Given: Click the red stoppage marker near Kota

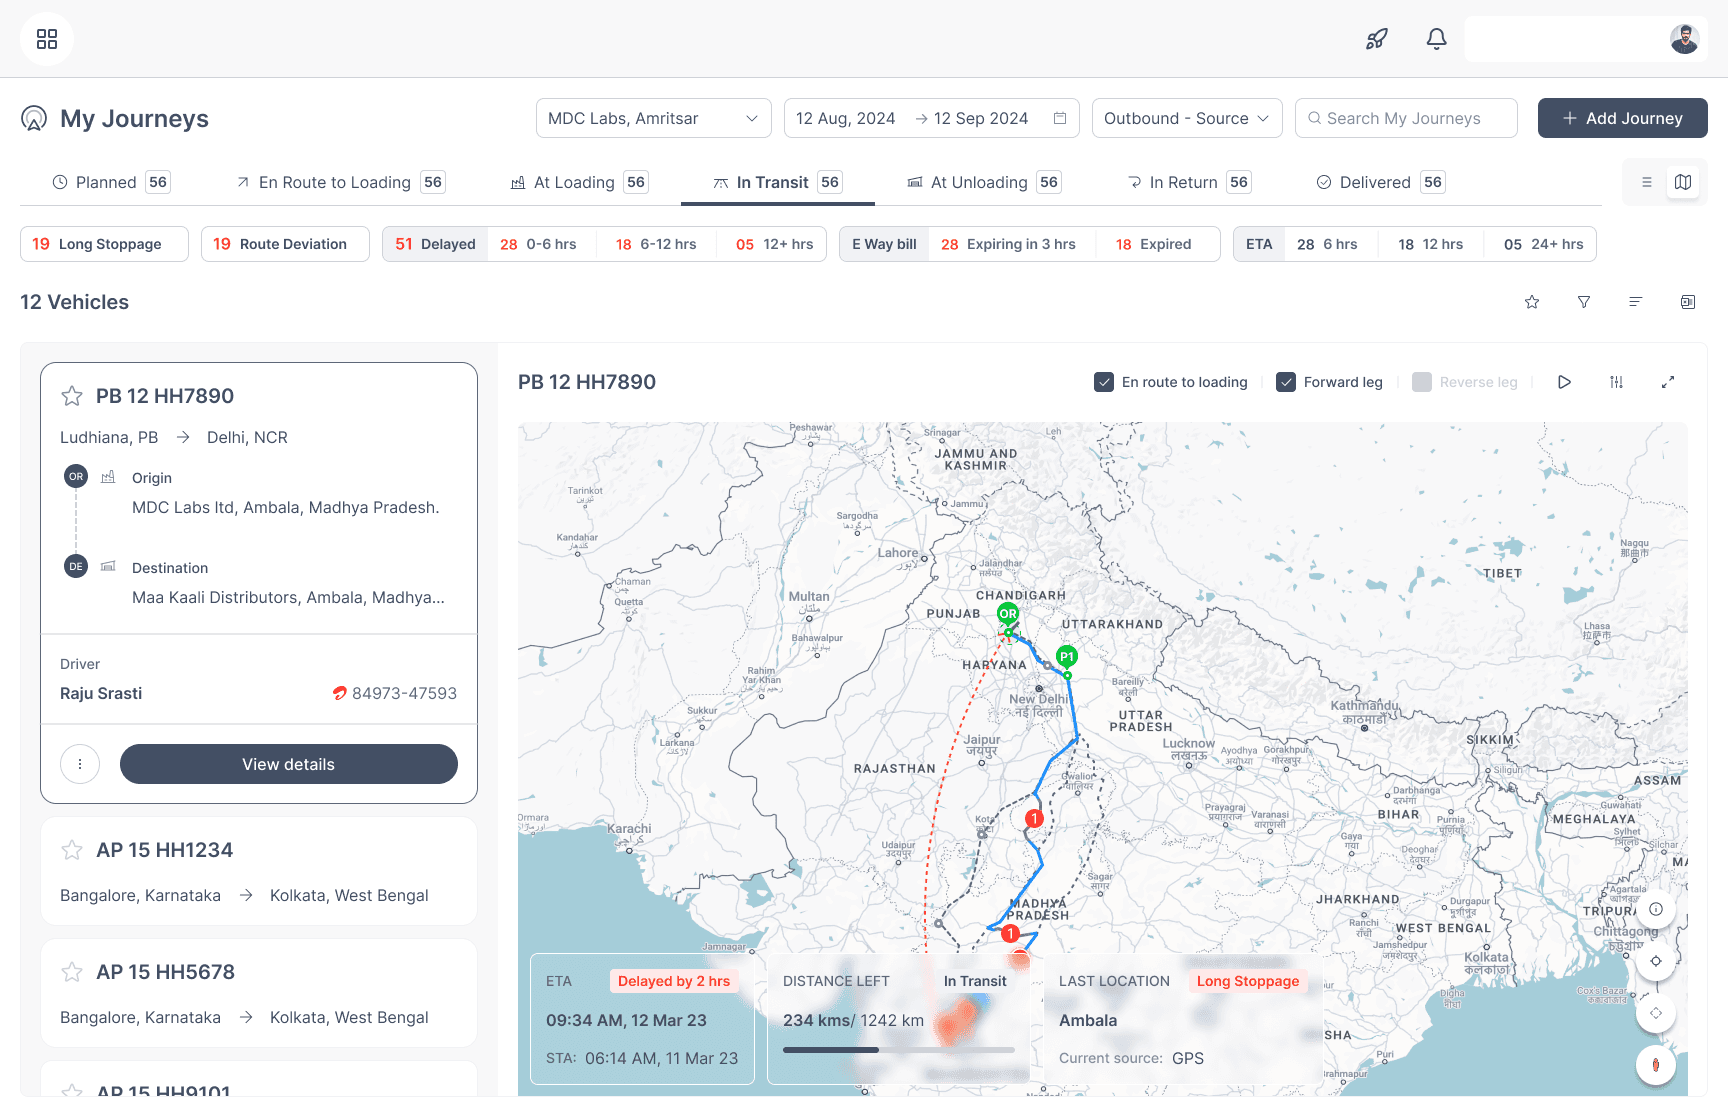Looking at the screenshot, I should 1034,818.
